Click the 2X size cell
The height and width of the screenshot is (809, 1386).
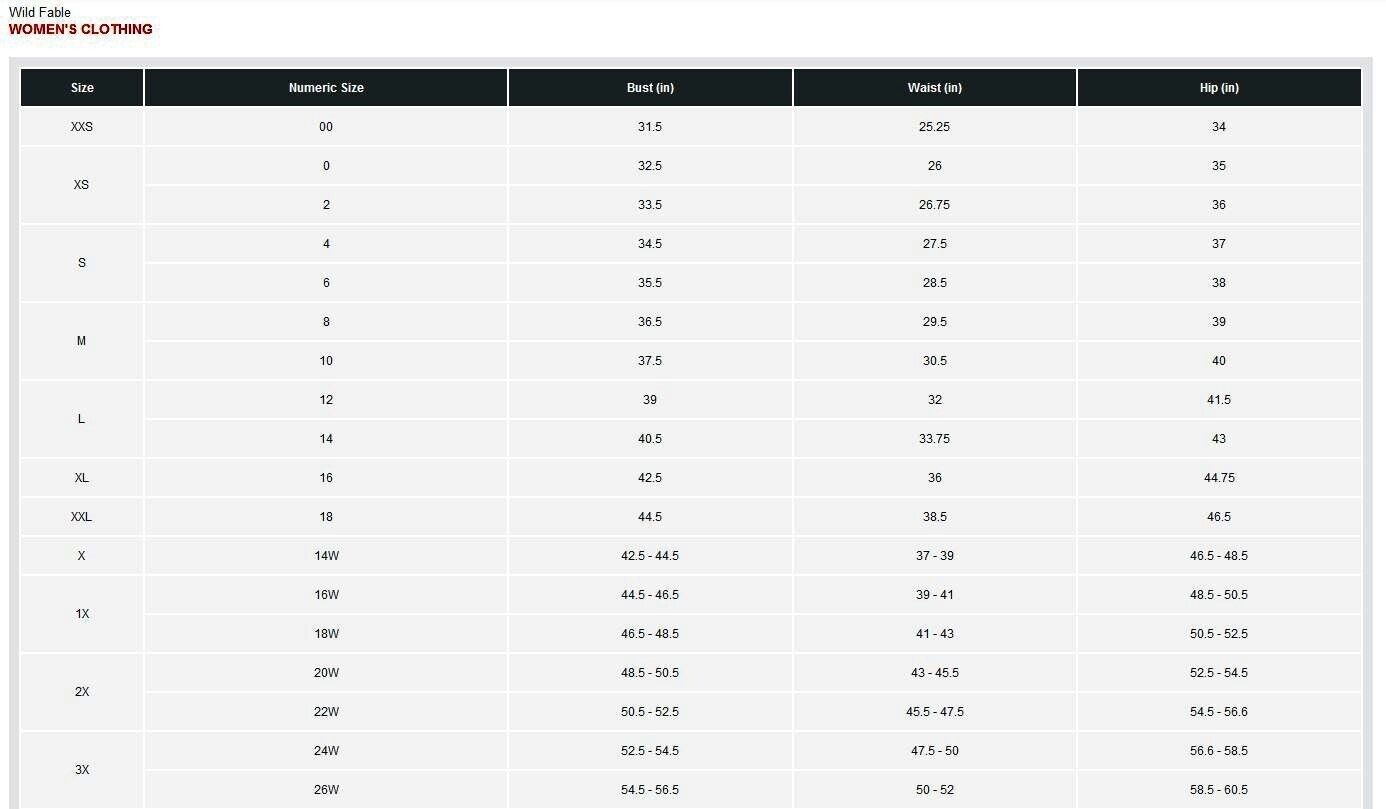82,692
